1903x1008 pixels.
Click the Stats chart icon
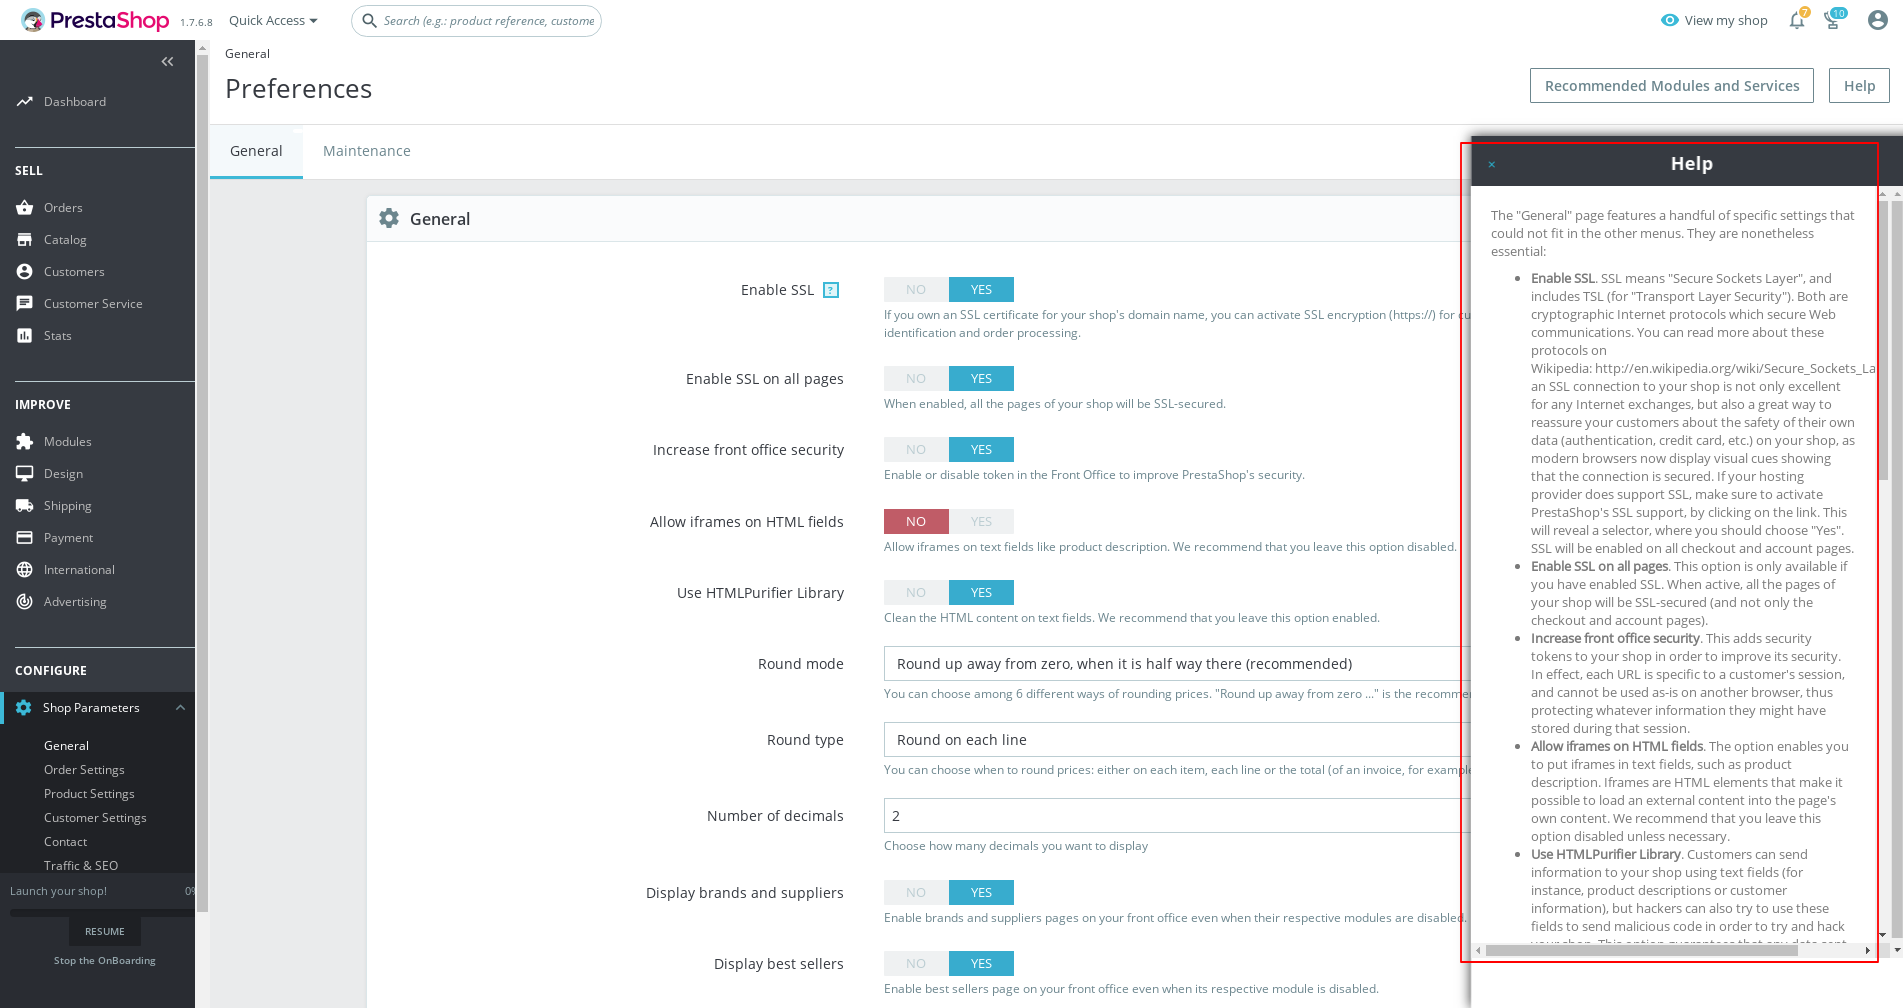coord(24,336)
